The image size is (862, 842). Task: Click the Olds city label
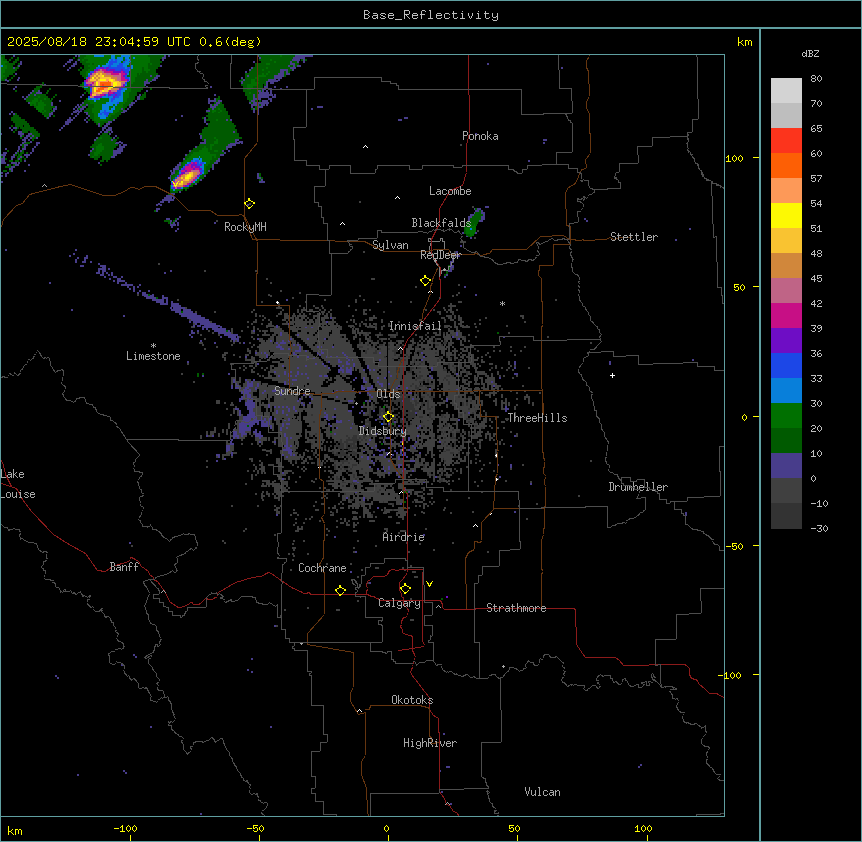[388, 394]
